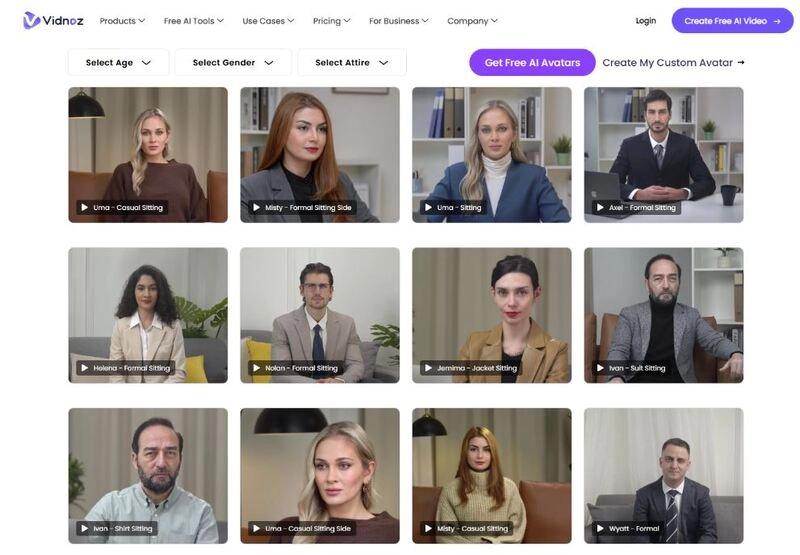Select the Misty - Formal Sitting Side thumbnail
Viewport: 800px width, 555px height.
click(320, 155)
